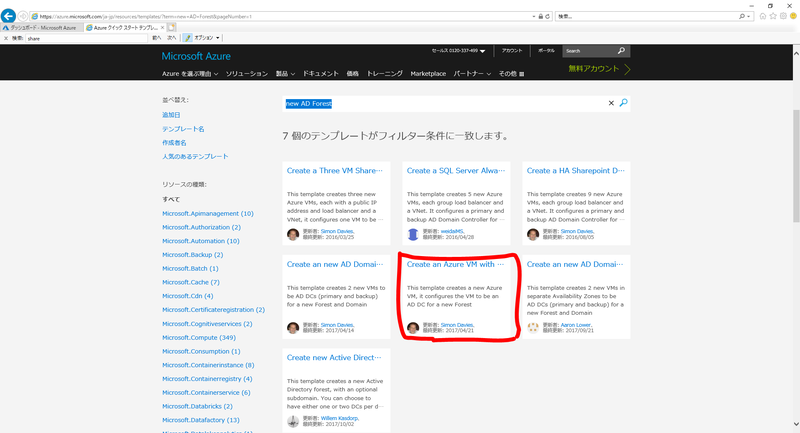Open favorites star icon

(x=773, y=16)
